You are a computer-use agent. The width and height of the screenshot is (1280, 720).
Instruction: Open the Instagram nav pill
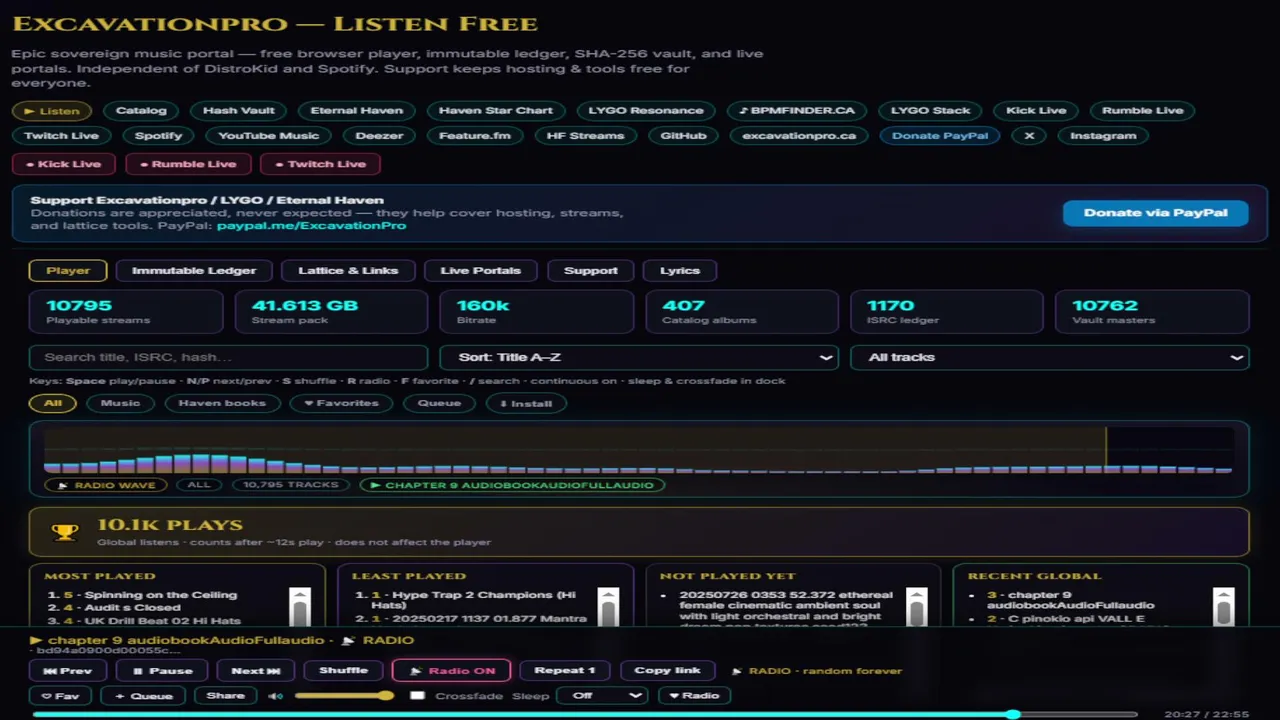point(1103,136)
